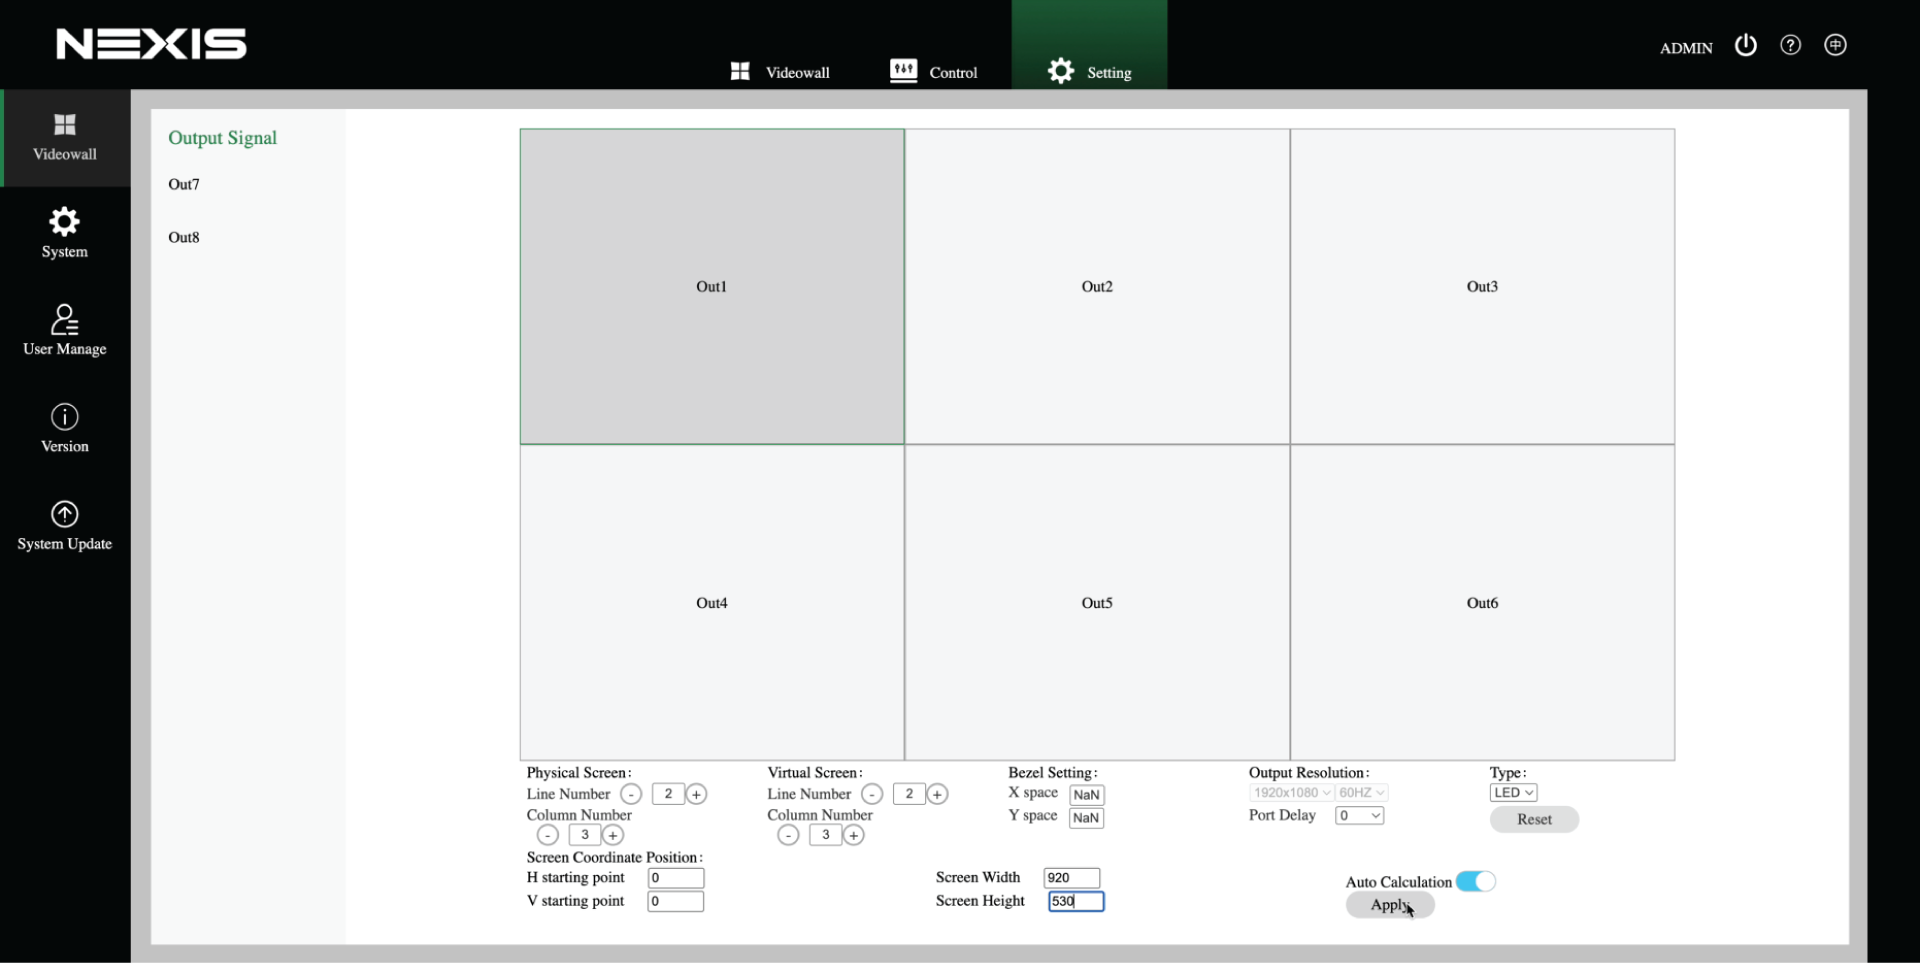Open System settings in sidebar
This screenshot has width=1920, height=963.
pos(65,233)
